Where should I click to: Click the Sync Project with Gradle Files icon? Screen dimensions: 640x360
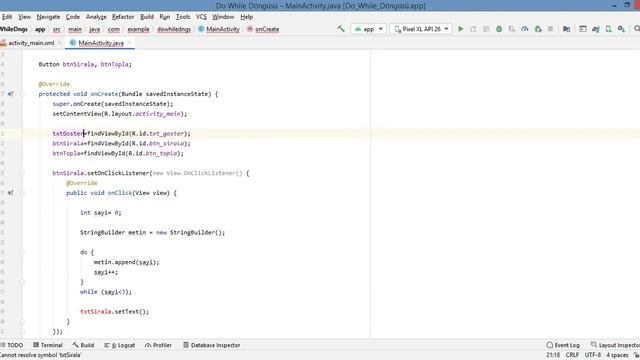[596, 29]
